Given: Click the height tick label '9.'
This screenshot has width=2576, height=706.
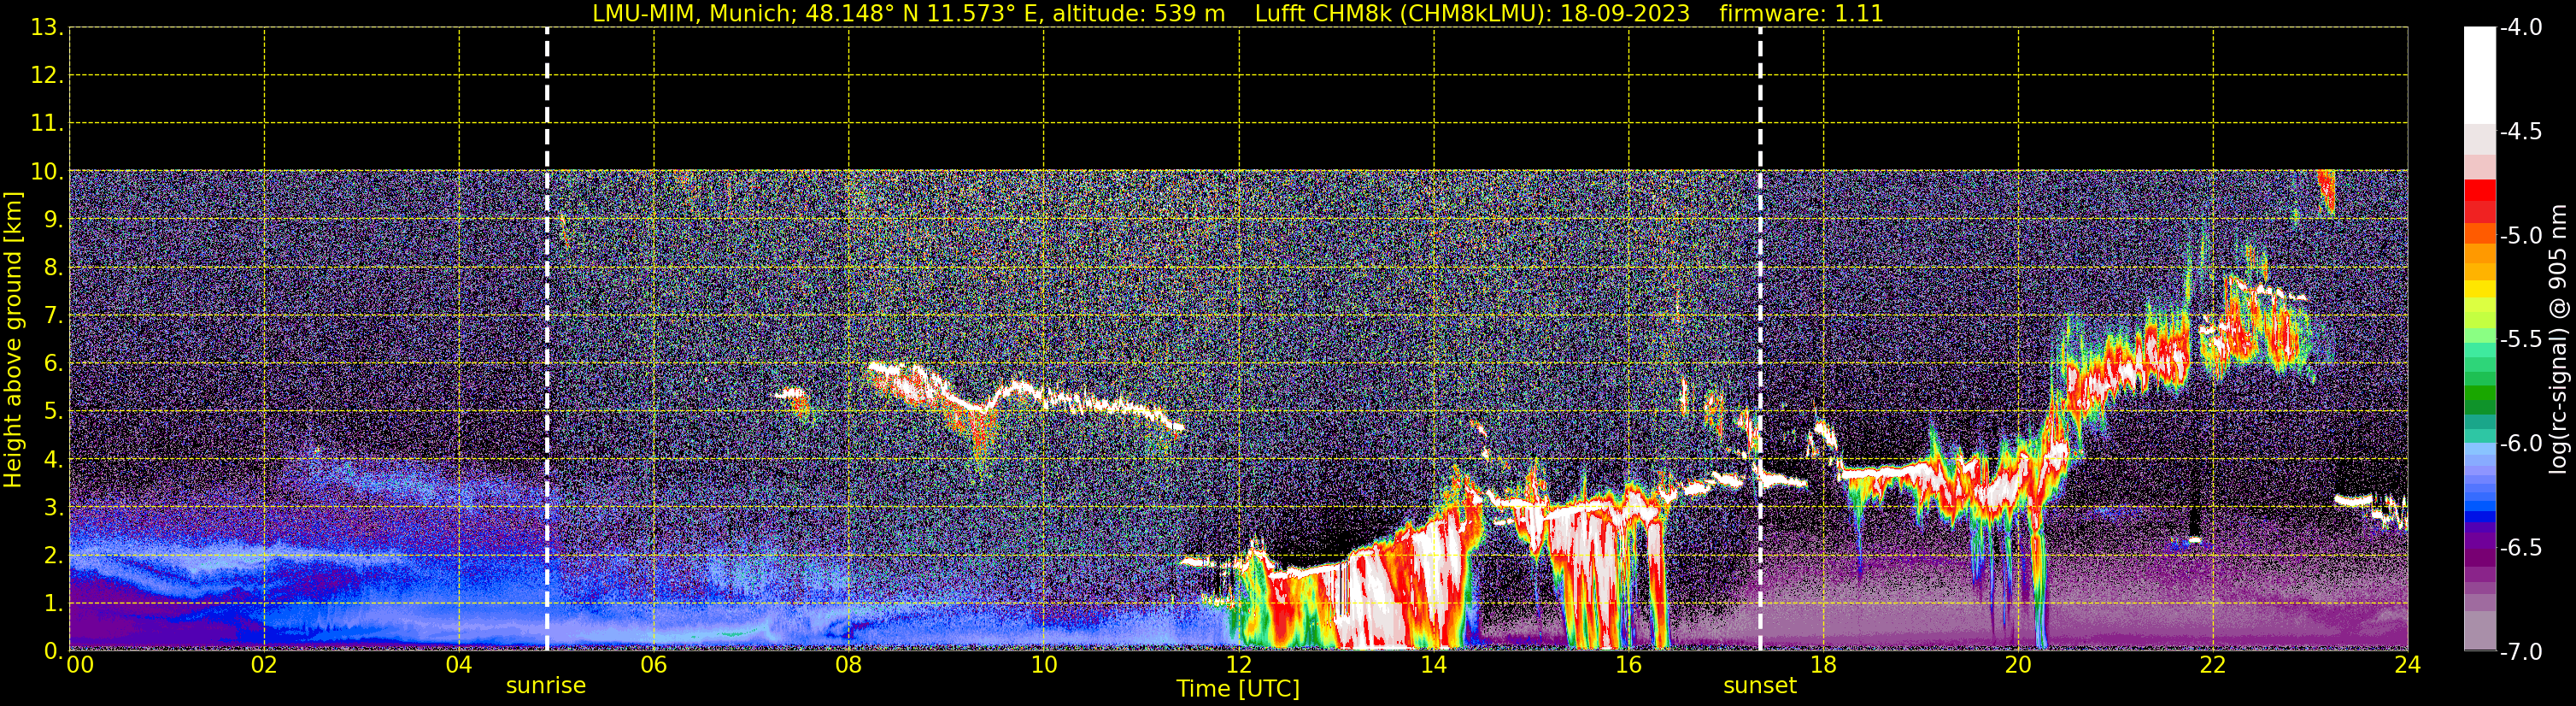Looking at the screenshot, I should click(x=53, y=220).
